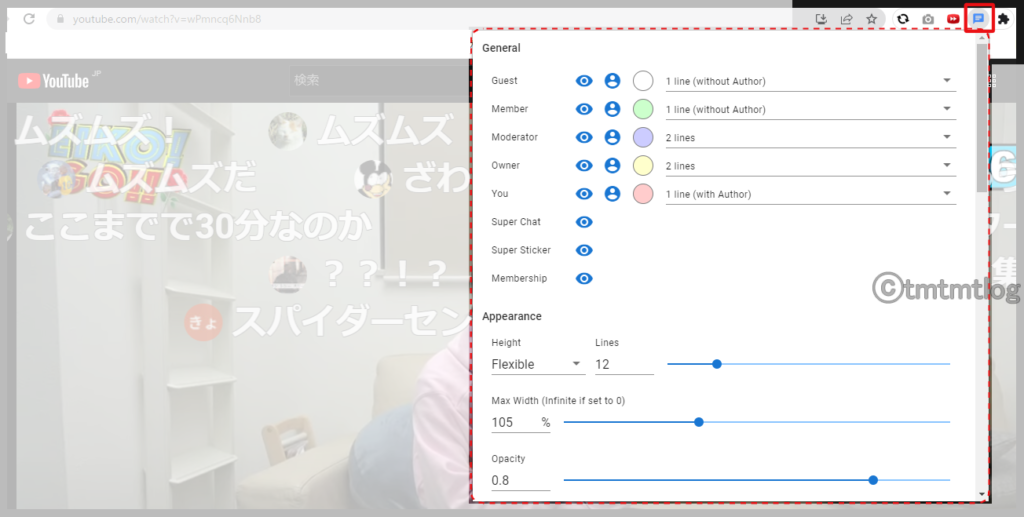Screen dimensions: 1024x517
Task: Click the Lines value field showing 12
Action: pos(624,364)
